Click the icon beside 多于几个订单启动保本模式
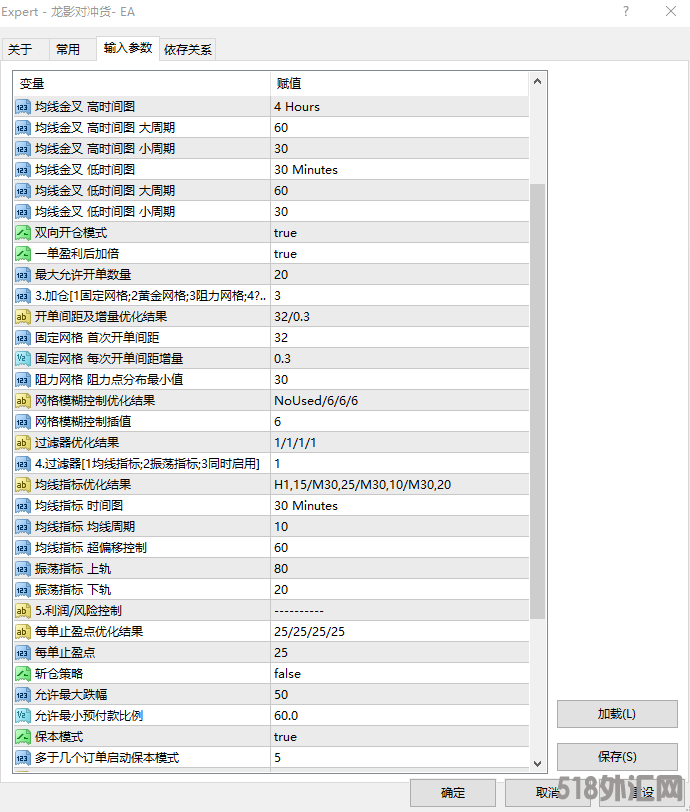 click(x=22, y=758)
